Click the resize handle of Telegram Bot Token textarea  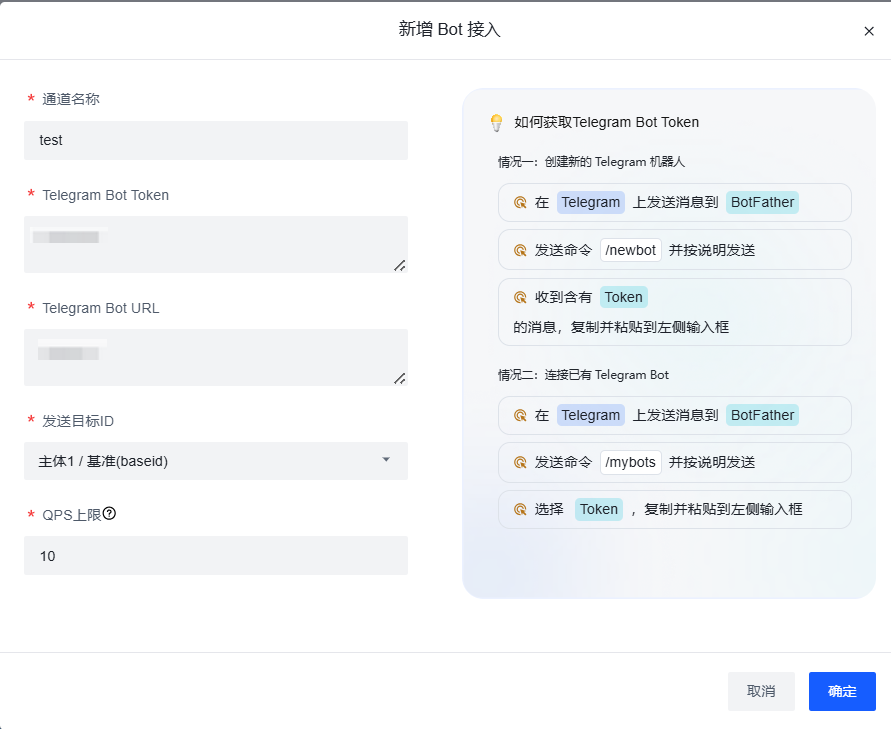click(400, 265)
